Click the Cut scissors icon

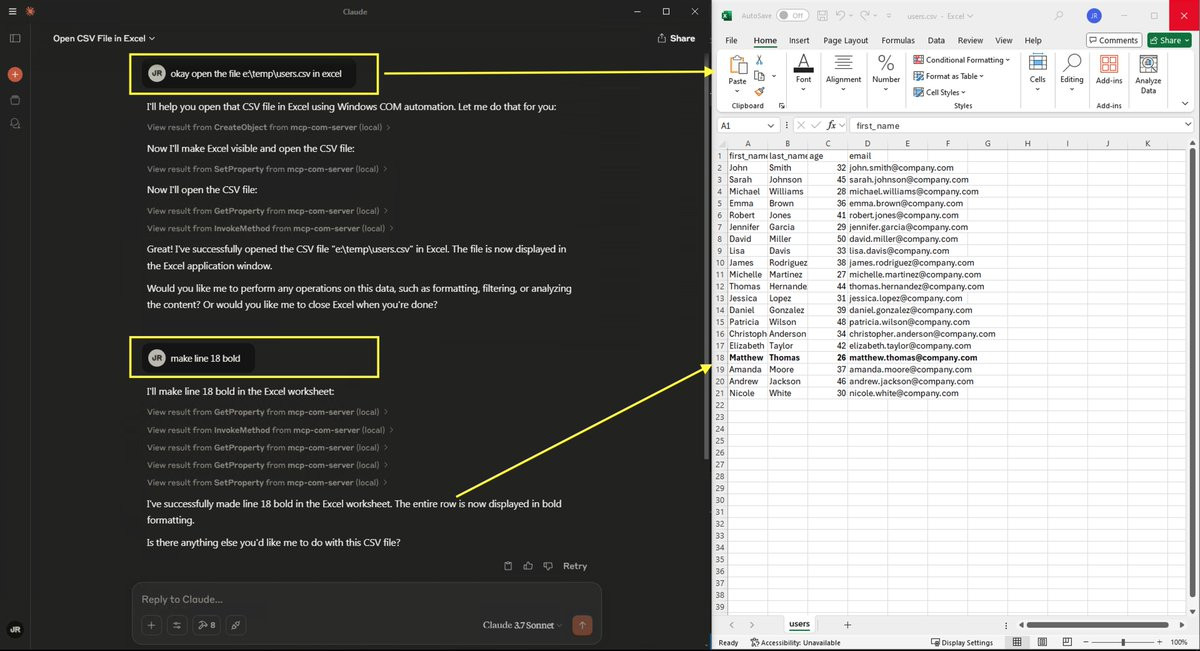tap(759, 61)
